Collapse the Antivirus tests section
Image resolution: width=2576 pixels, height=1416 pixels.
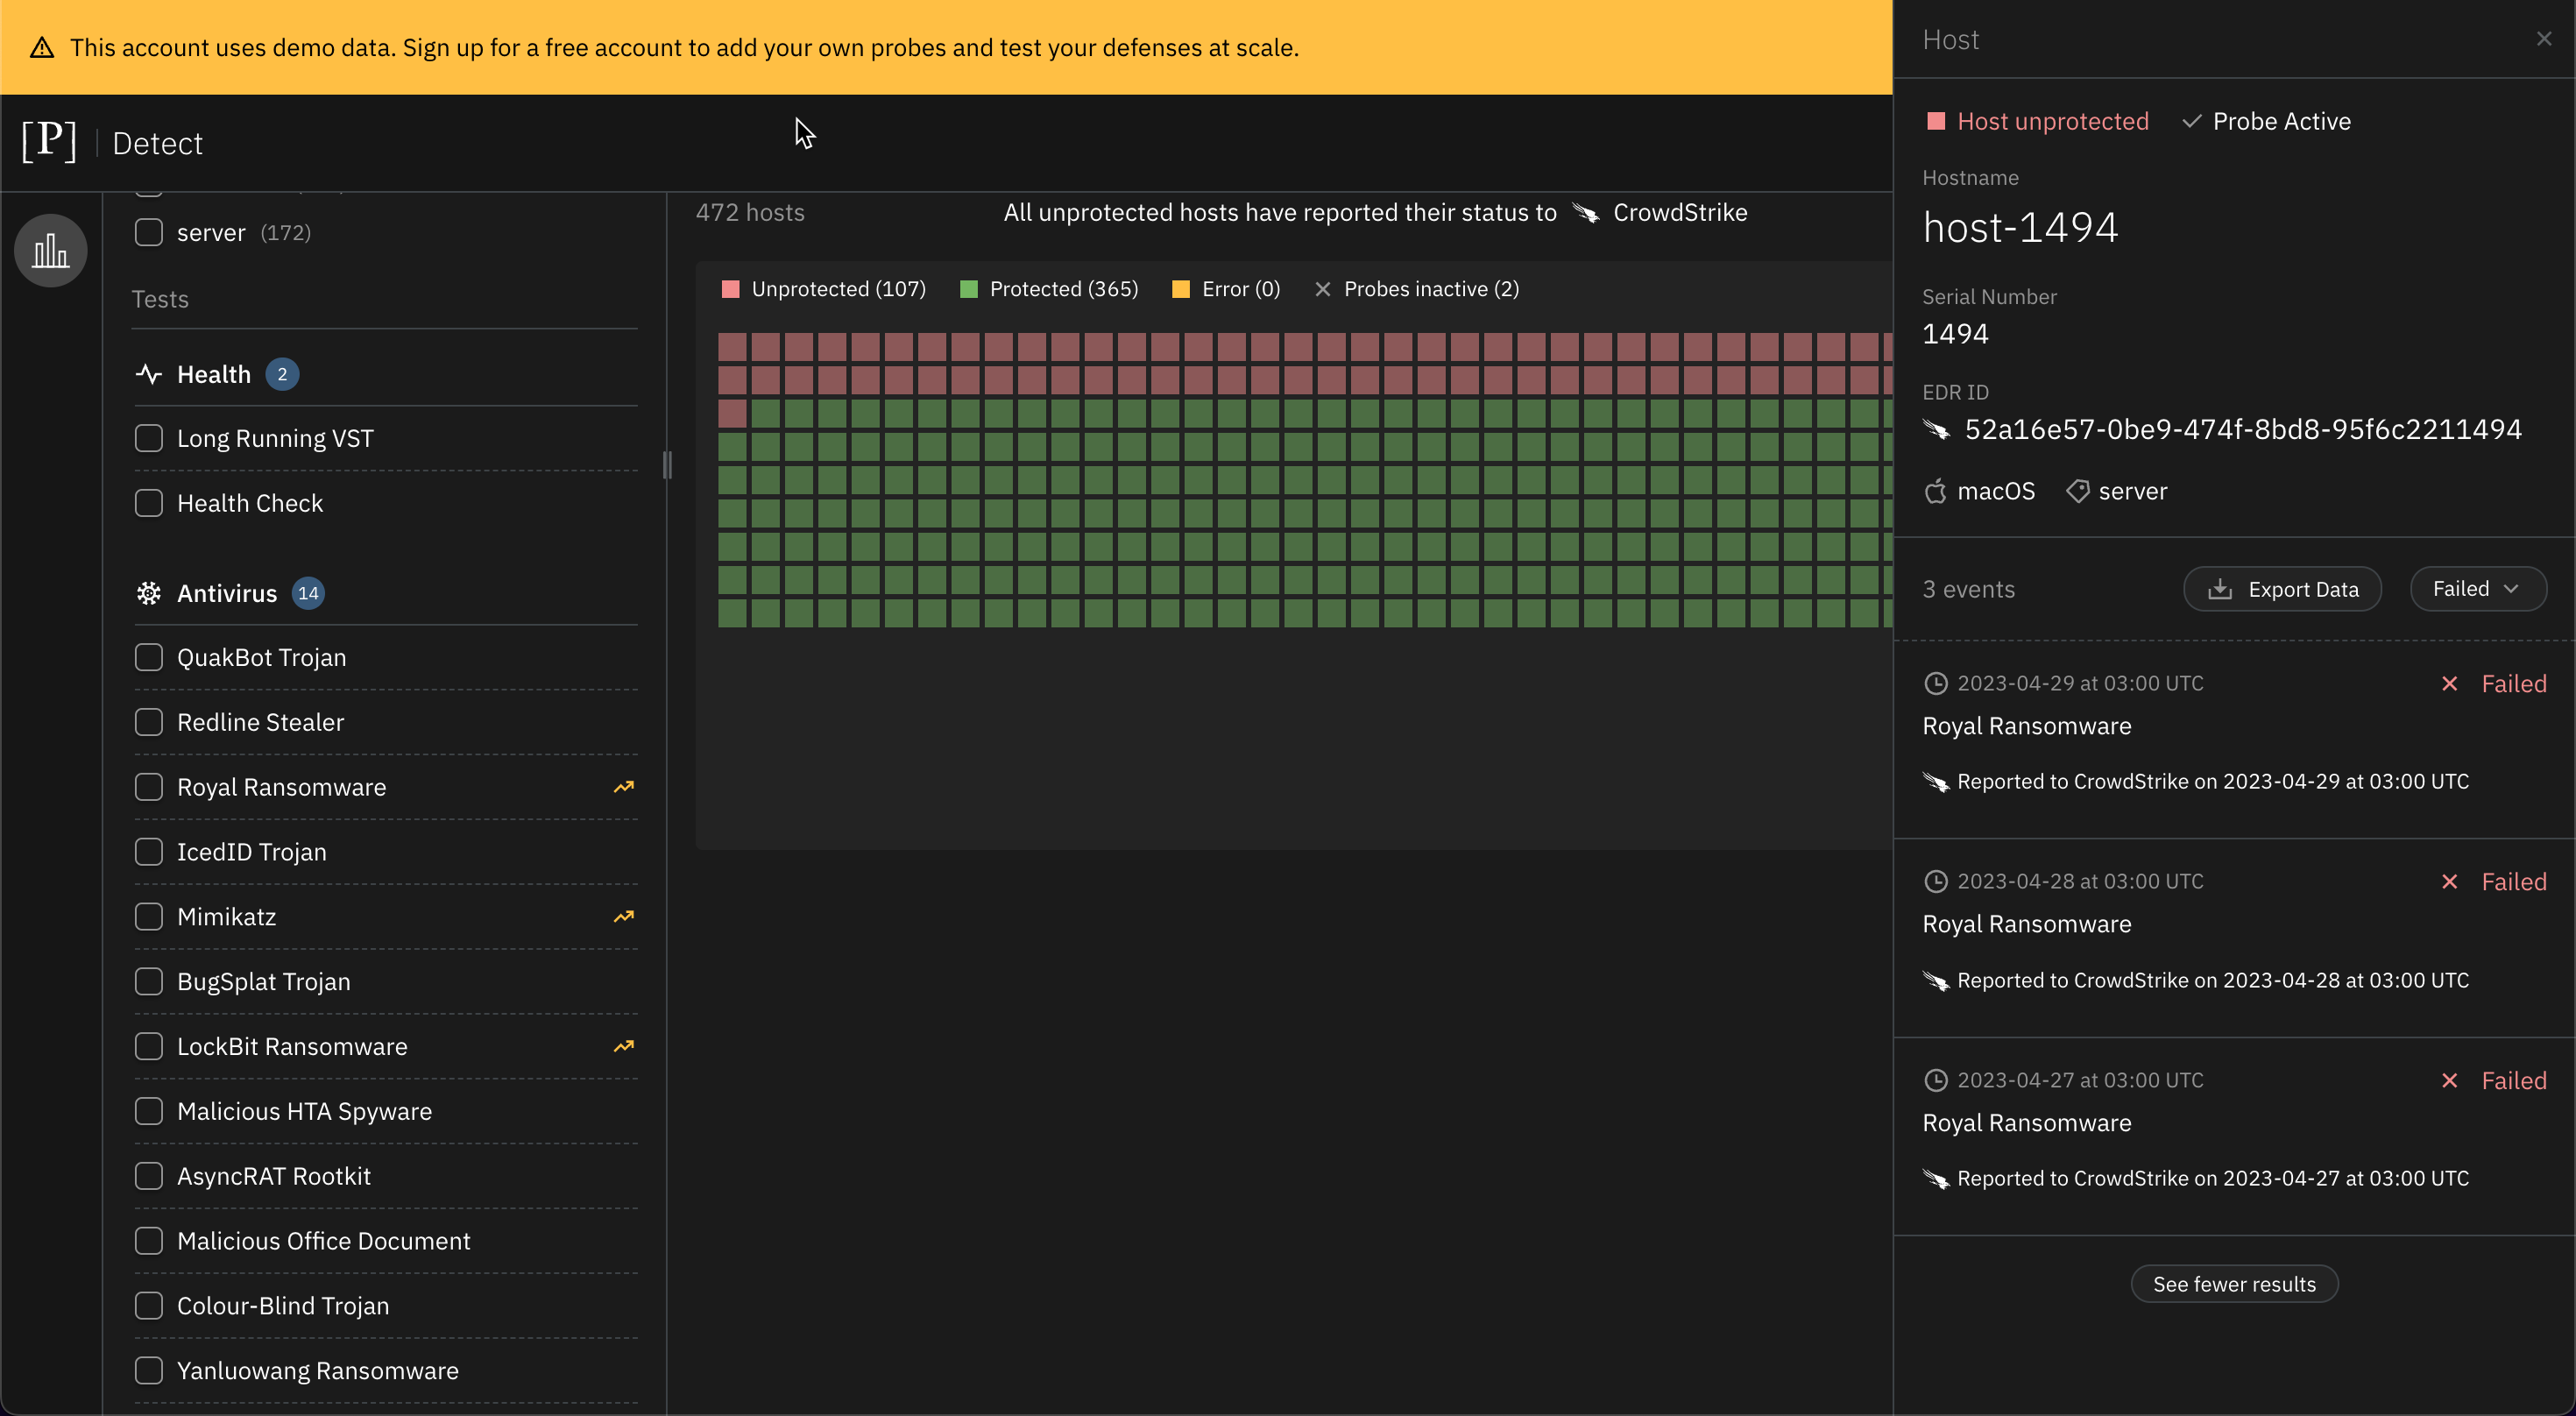227,593
